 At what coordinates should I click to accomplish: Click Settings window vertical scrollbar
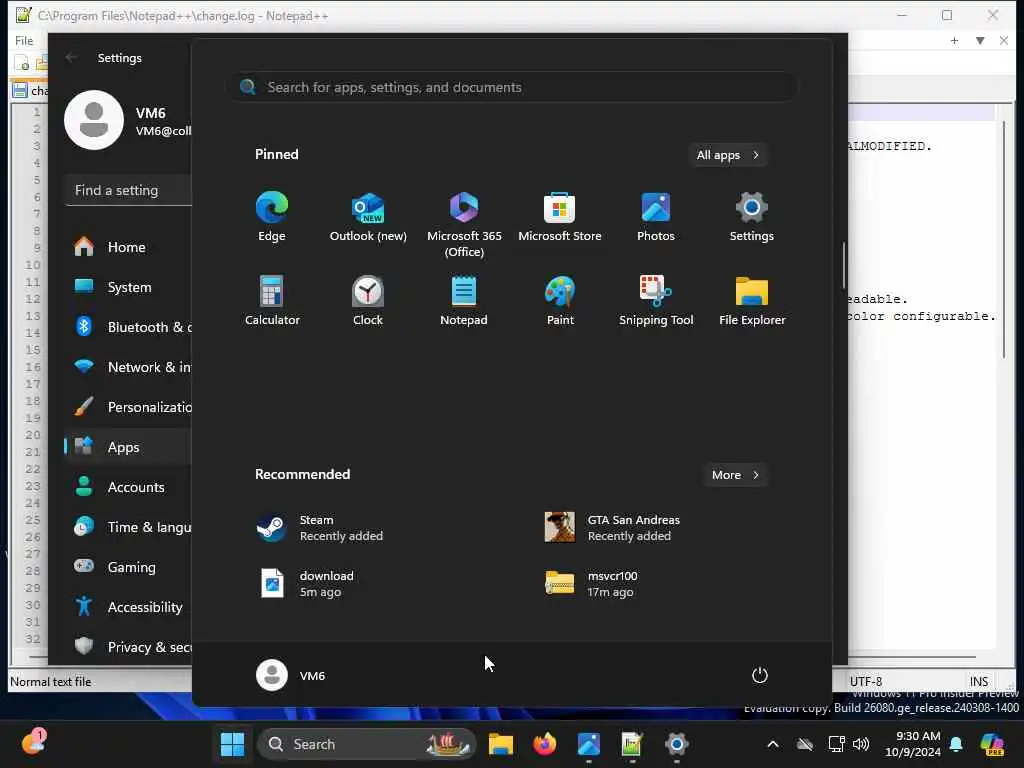843,264
